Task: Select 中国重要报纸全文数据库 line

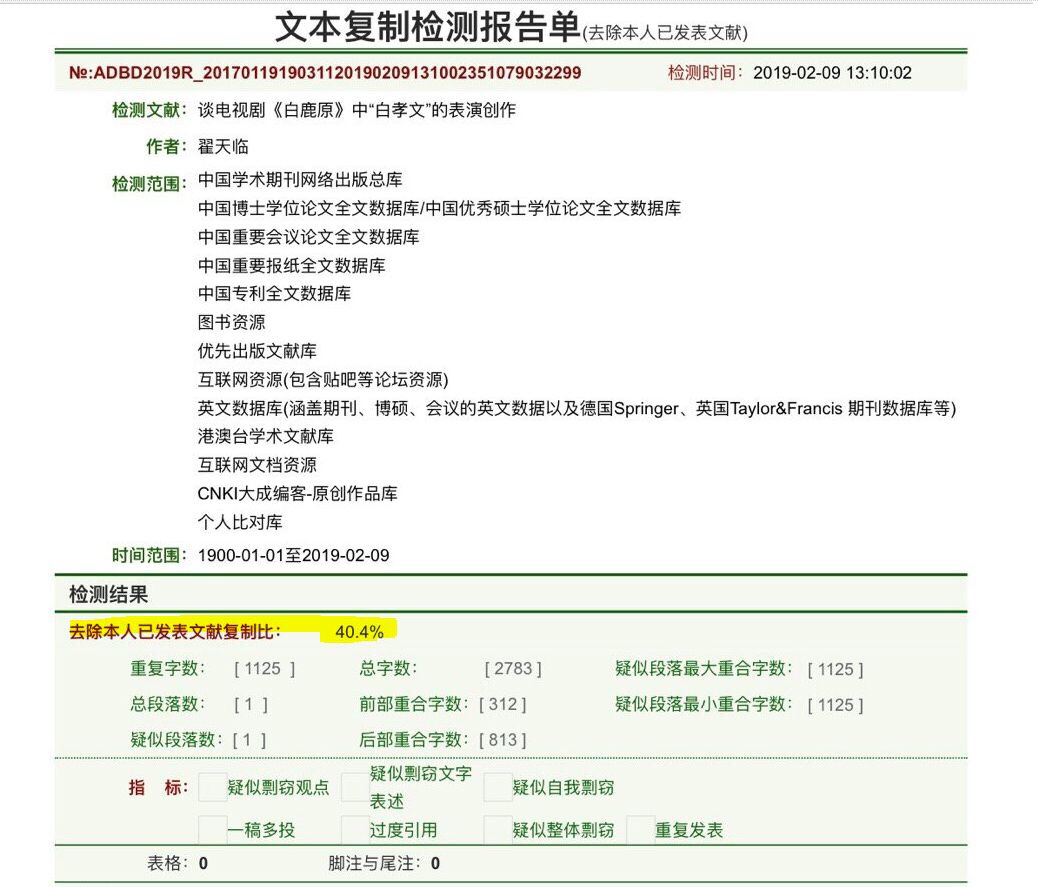Action: point(291,265)
